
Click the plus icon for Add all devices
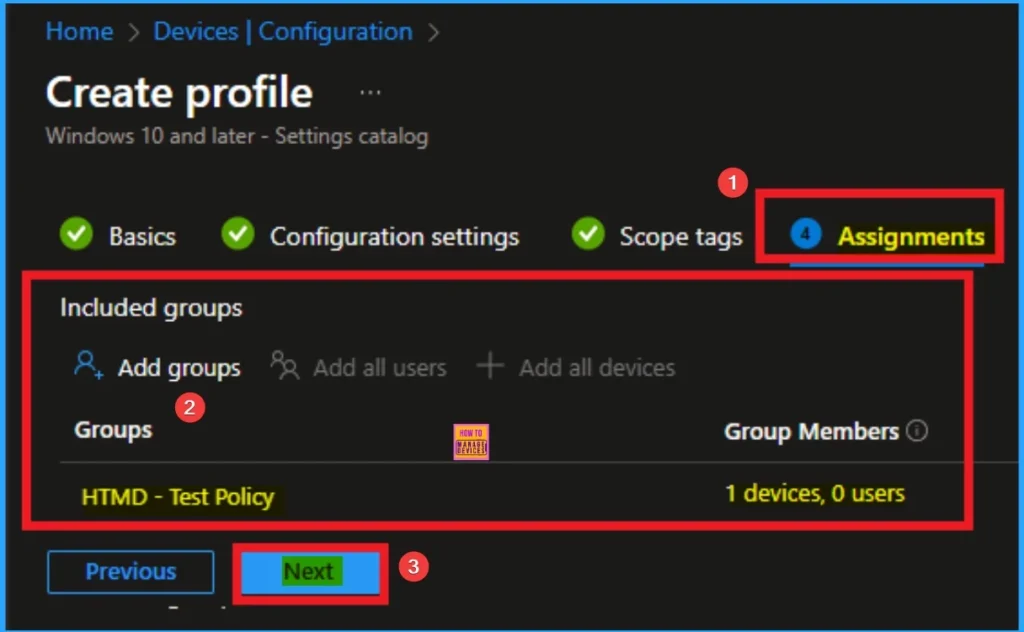(x=490, y=366)
